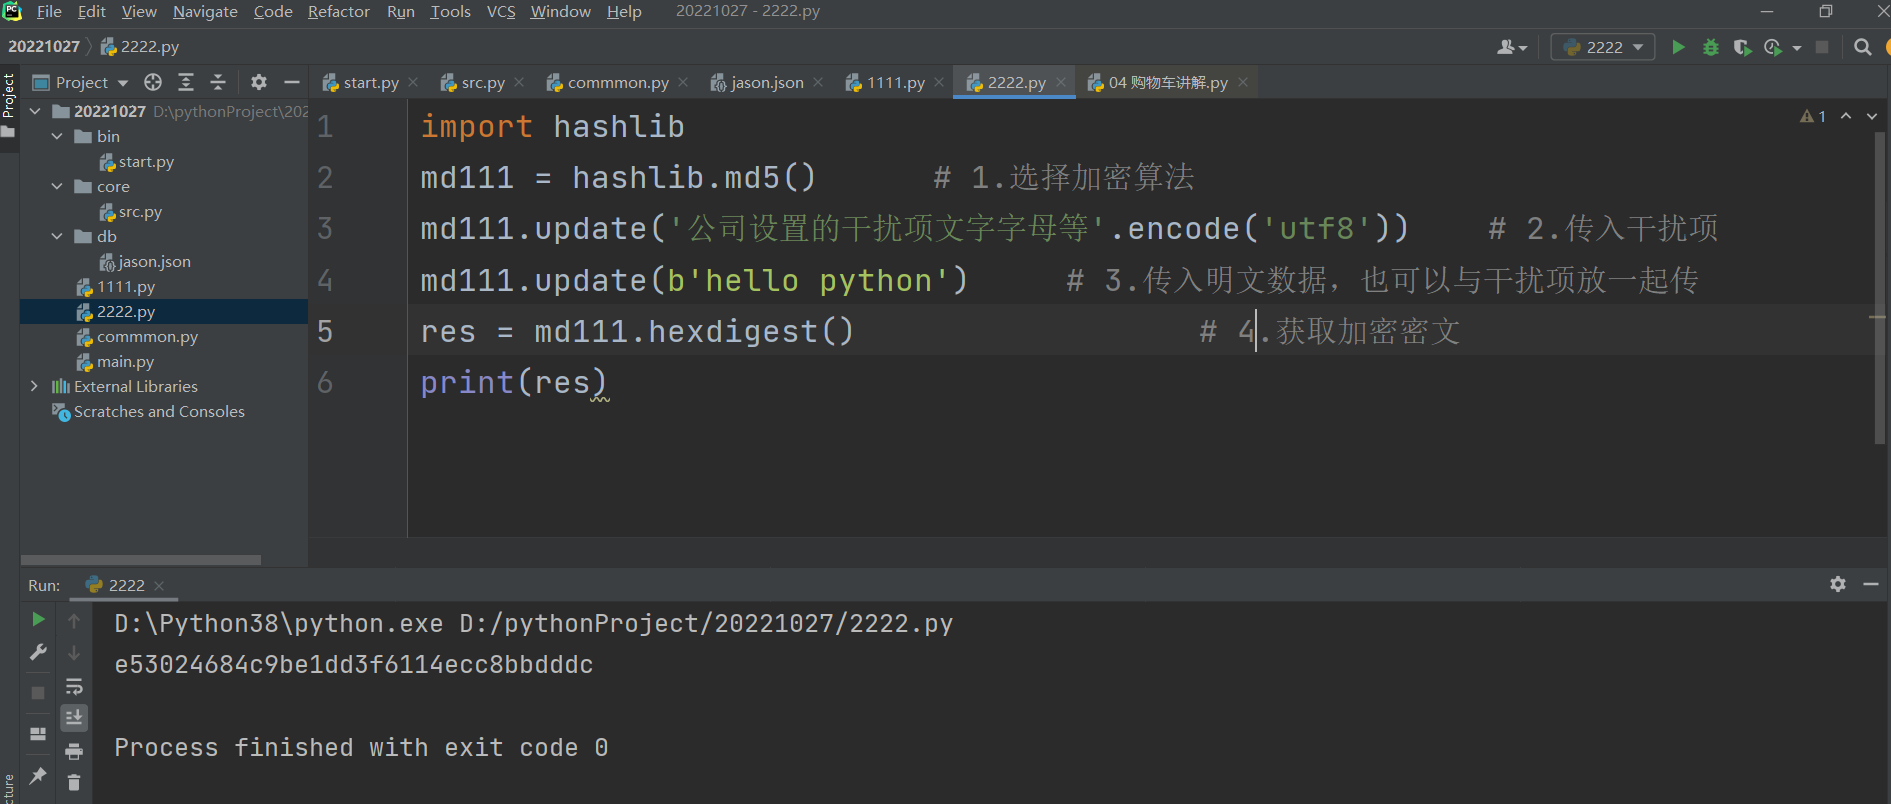Image resolution: width=1891 pixels, height=804 pixels.
Task: Expand External Libraries node
Action: [x=35, y=387]
